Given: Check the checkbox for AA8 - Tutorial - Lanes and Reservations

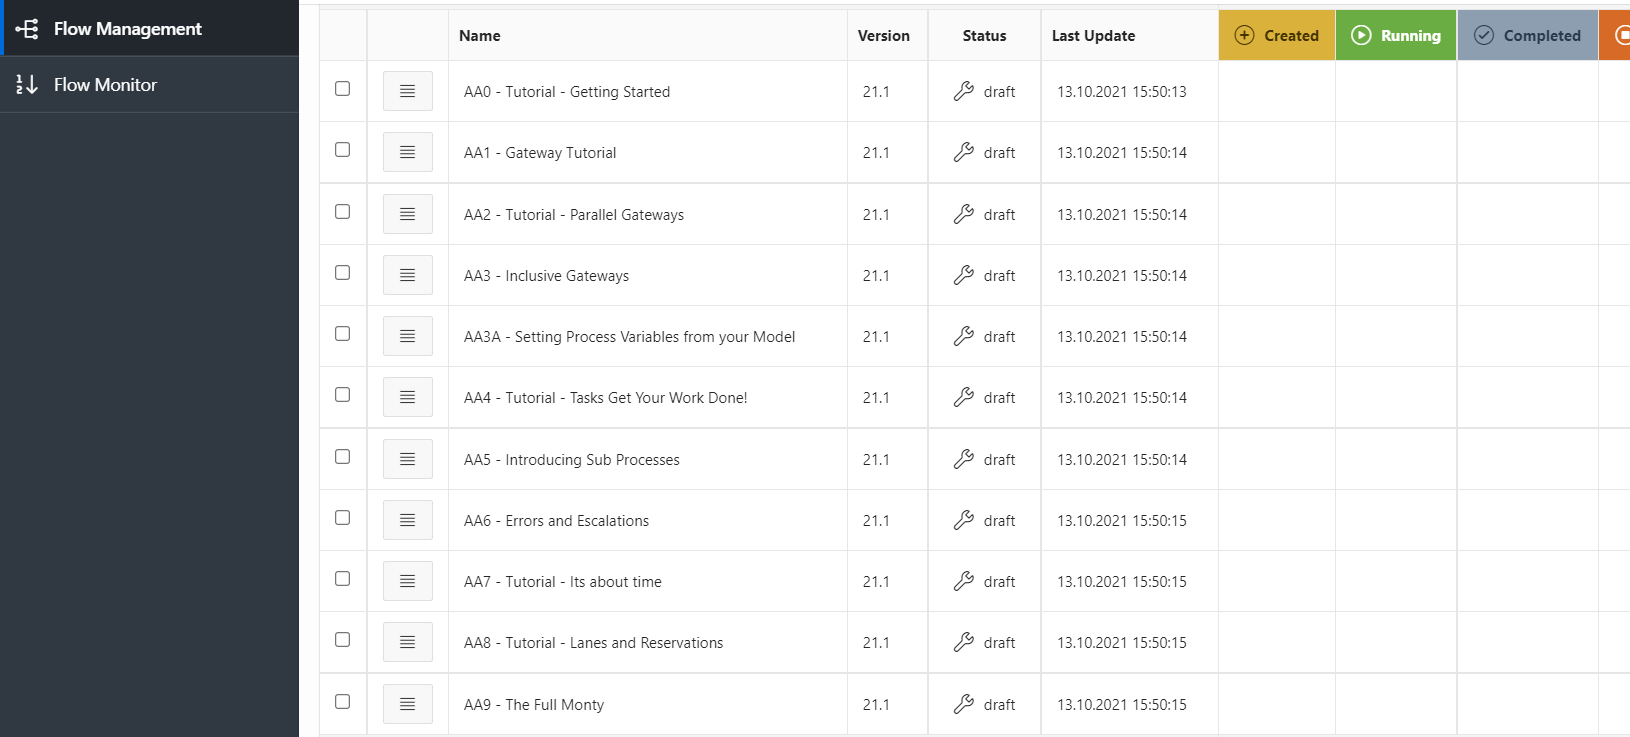Looking at the screenshot, I should pos(343,640).
